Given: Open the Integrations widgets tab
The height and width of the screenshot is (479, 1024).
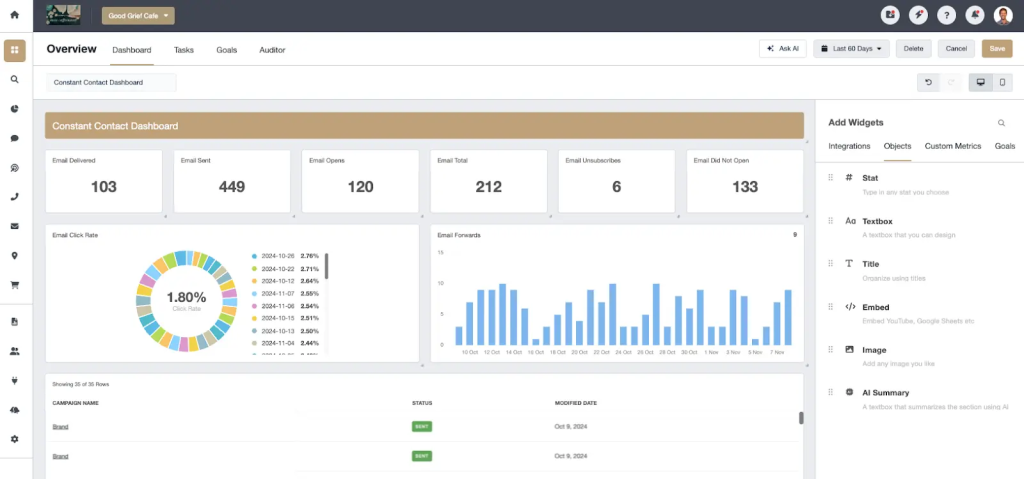Looking at the screenshot, I should [x=849, y=146].
